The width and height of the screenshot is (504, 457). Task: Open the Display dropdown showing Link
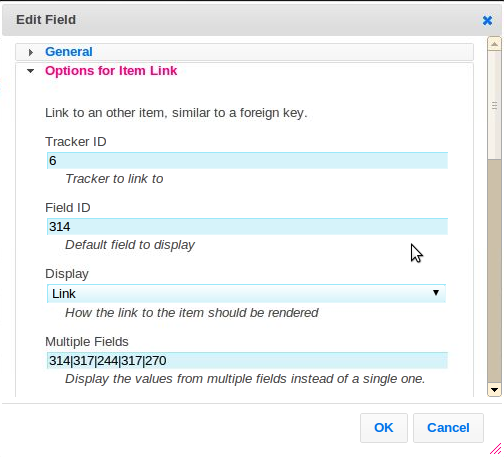(x=246, y=294)
